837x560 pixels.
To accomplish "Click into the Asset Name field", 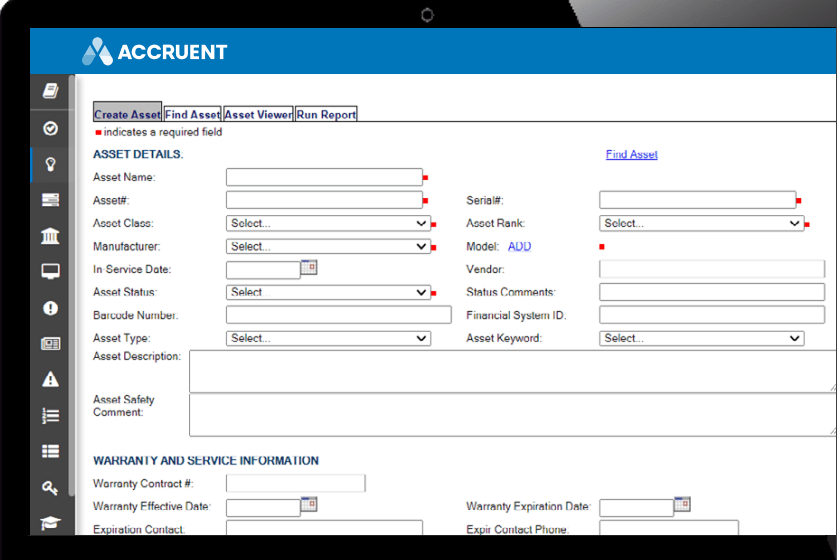I will click(324, 178).
